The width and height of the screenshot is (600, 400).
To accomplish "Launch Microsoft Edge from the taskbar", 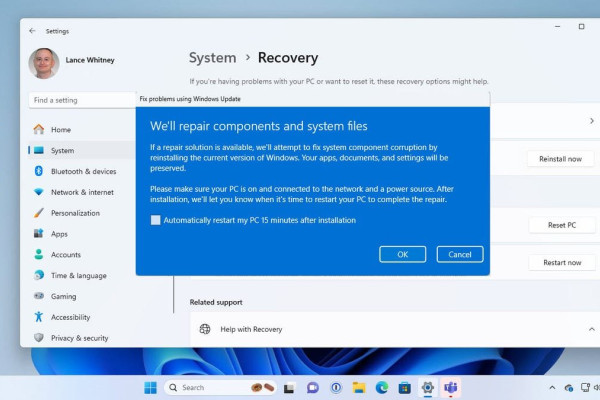I will (382, 388).
